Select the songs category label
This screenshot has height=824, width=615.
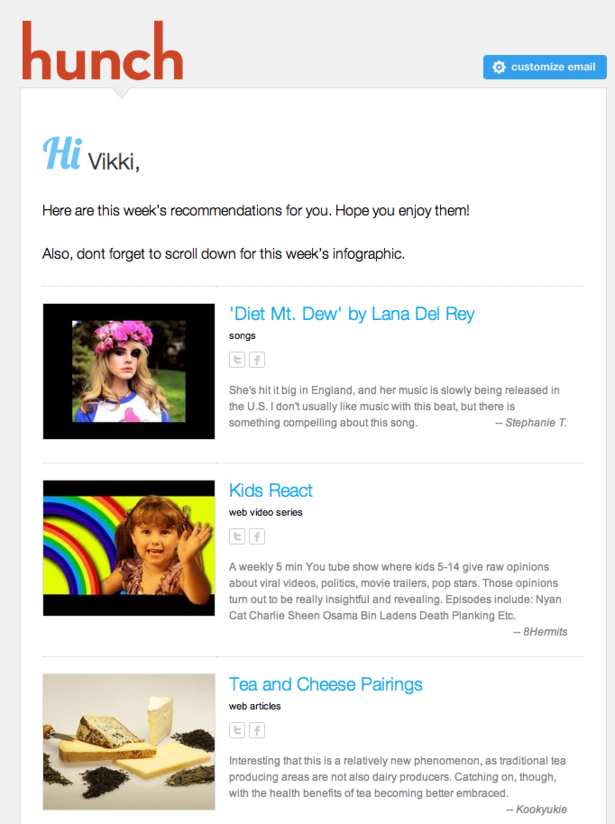(242, 336)
